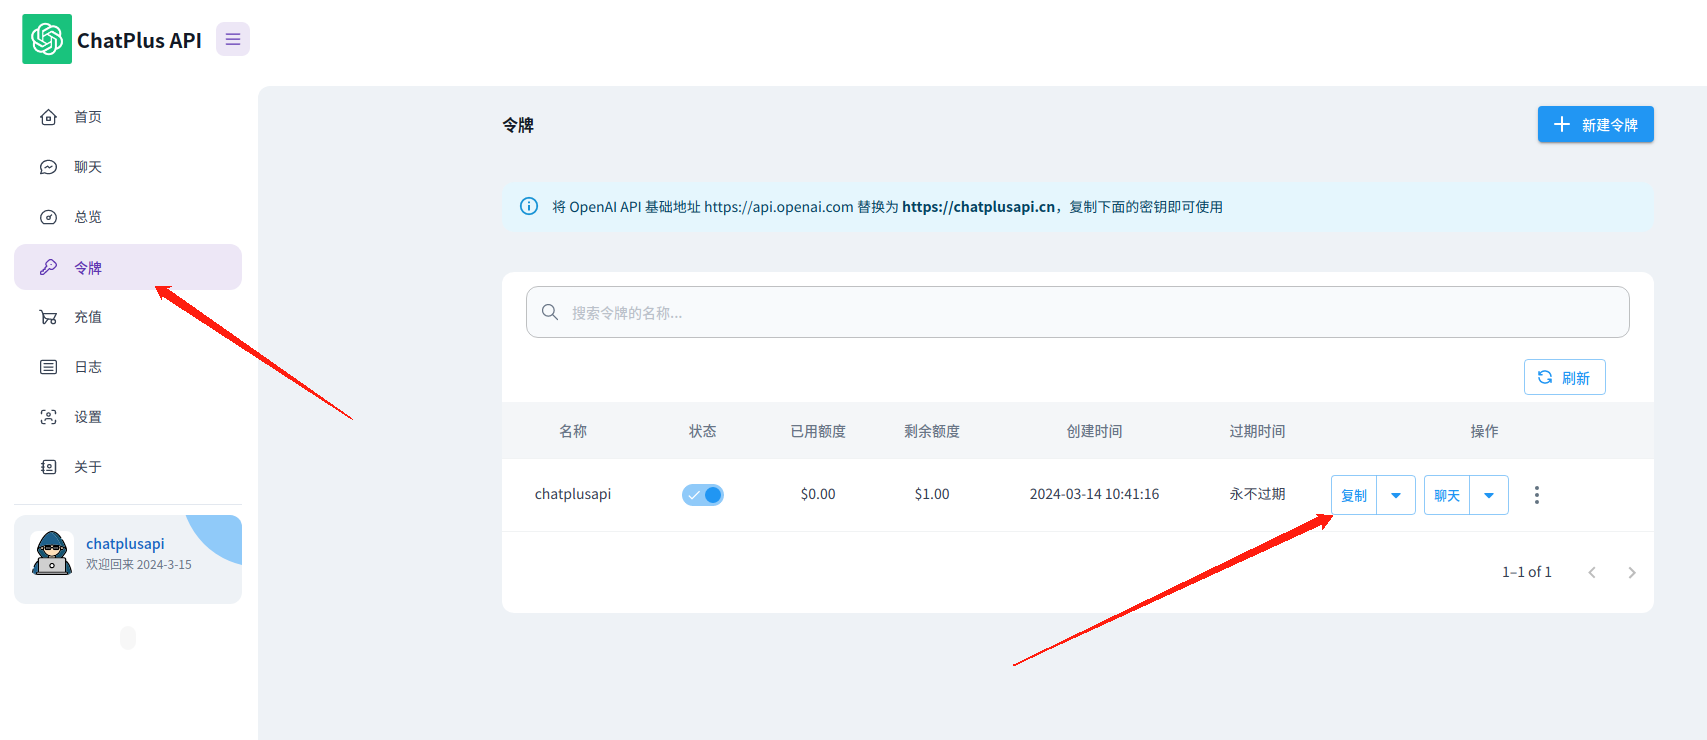Click the search tokens input field

1077,312
